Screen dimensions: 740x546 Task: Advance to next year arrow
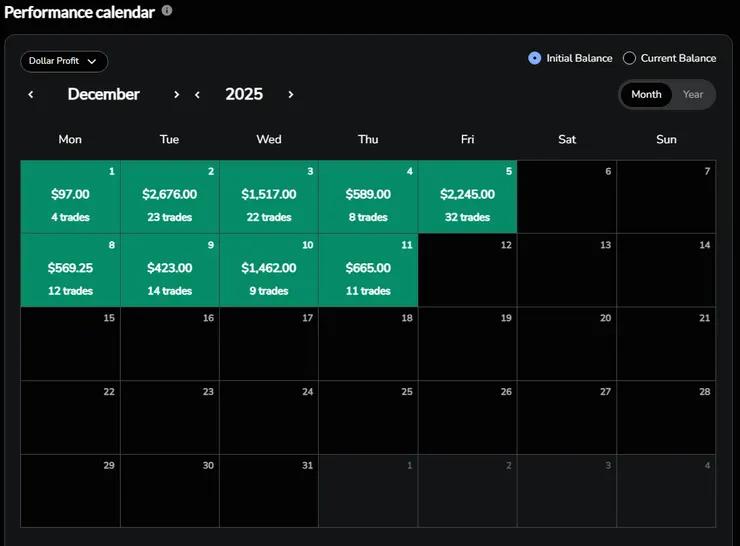coord(291,95)
